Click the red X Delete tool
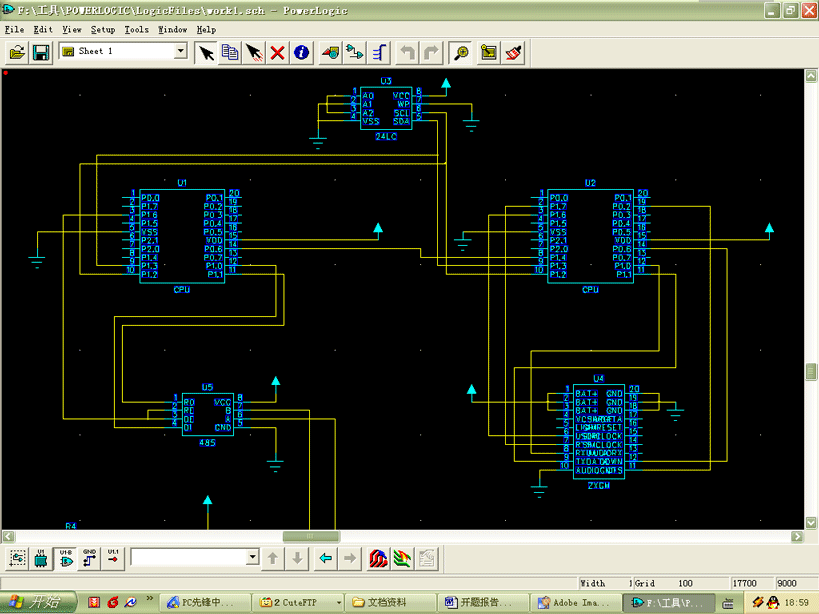 pos(278,52)
